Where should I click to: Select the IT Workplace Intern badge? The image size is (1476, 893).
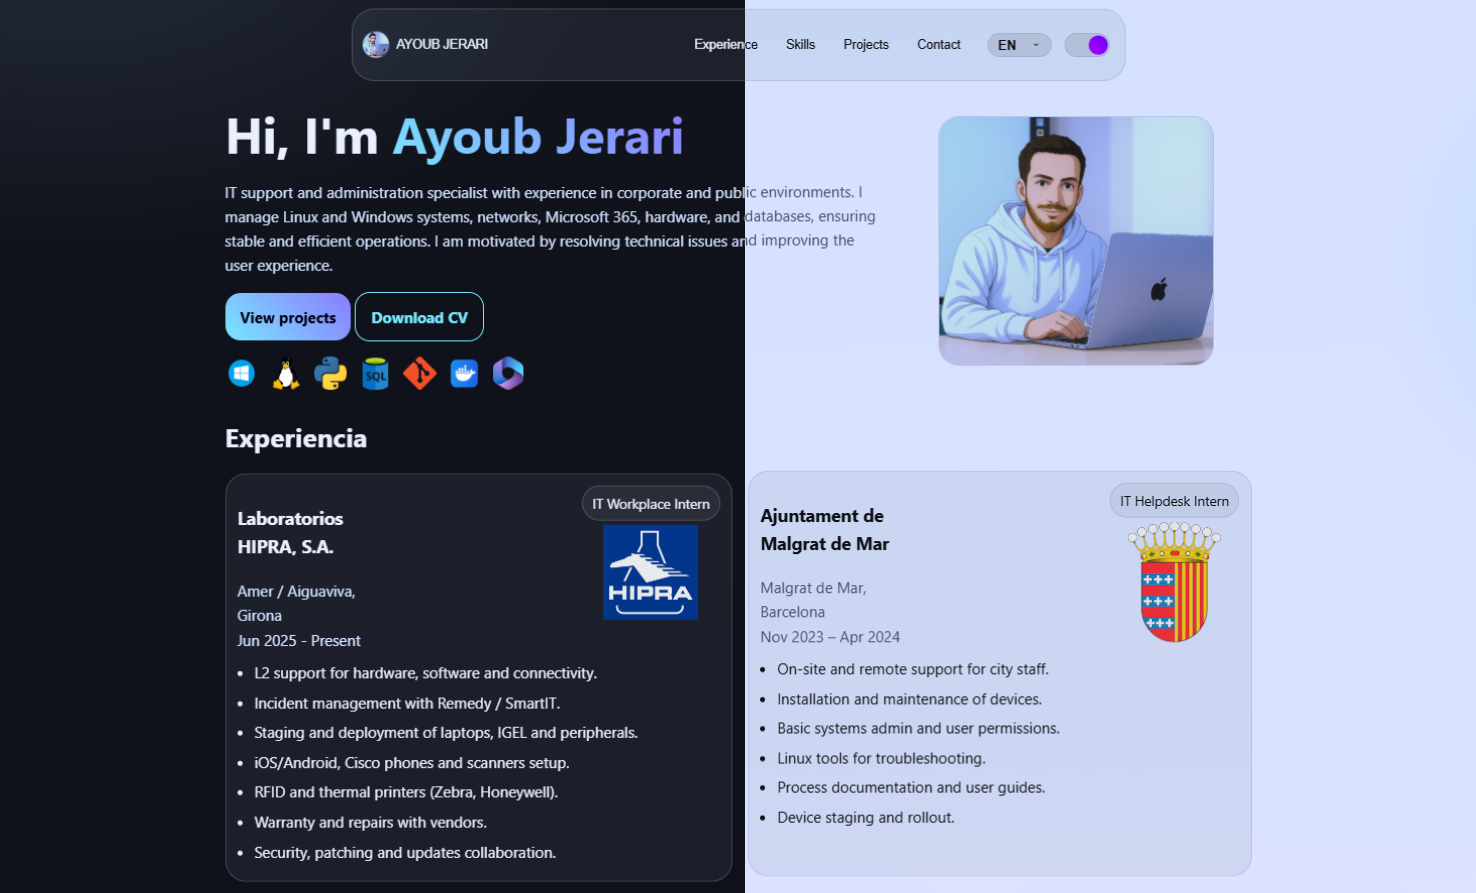(x=651, y=504)
